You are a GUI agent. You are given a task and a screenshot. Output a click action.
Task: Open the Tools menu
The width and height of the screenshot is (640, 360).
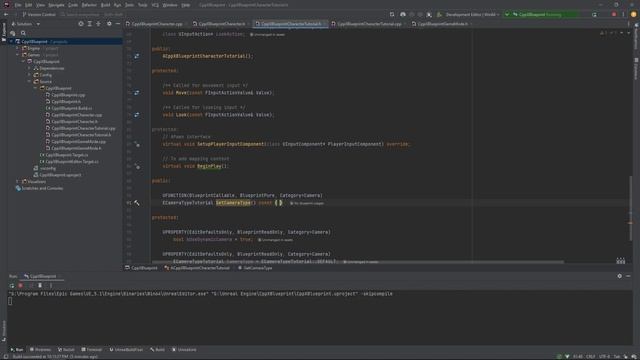(x=142, y=5)
